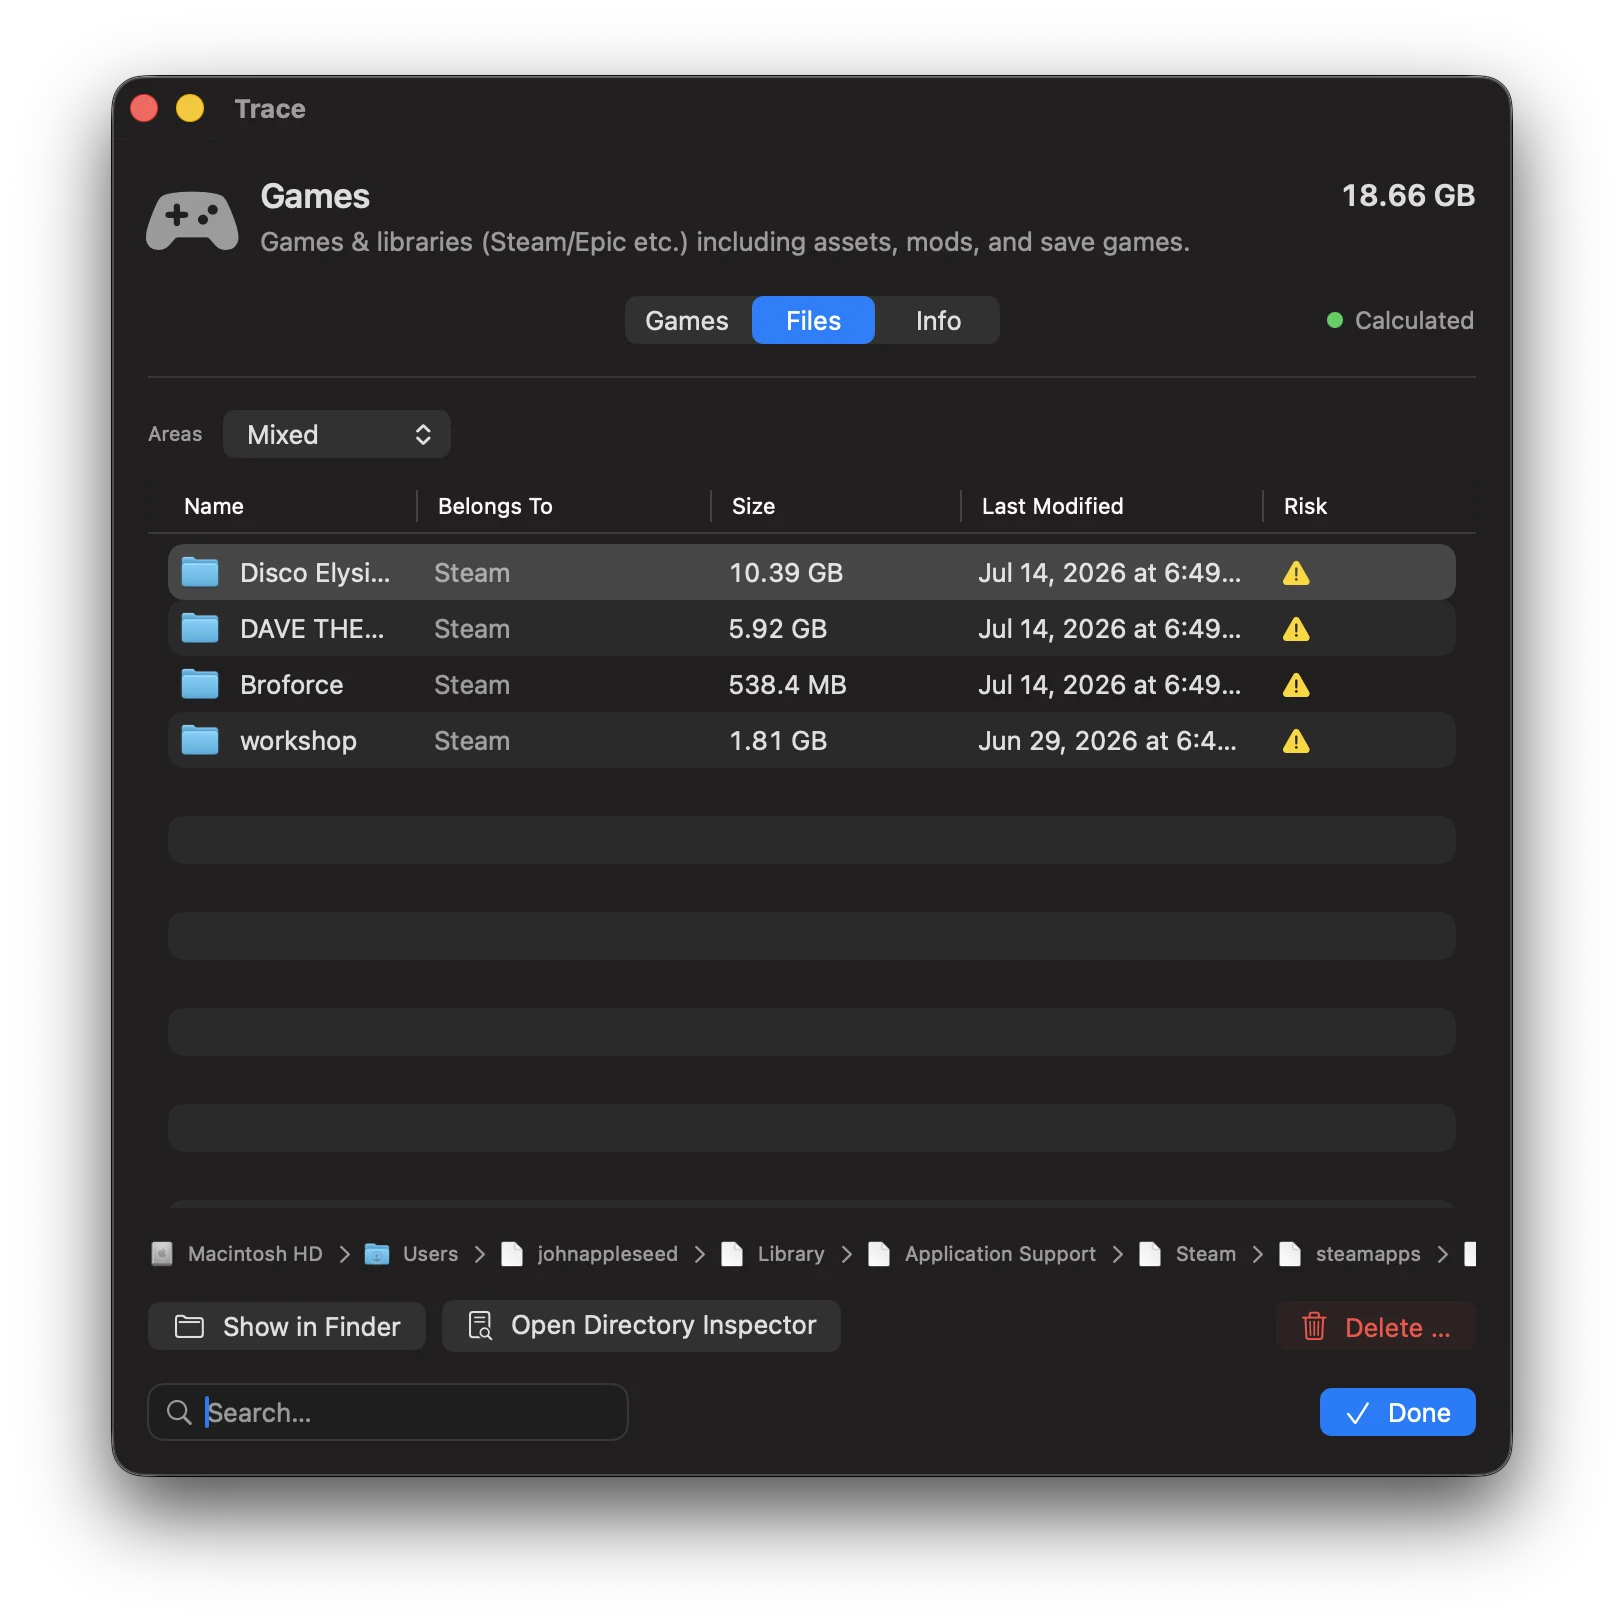Click the risk warning icon for Disco Elysium
Viewport: 1624px width, 1624px height.
(1296, 573)
